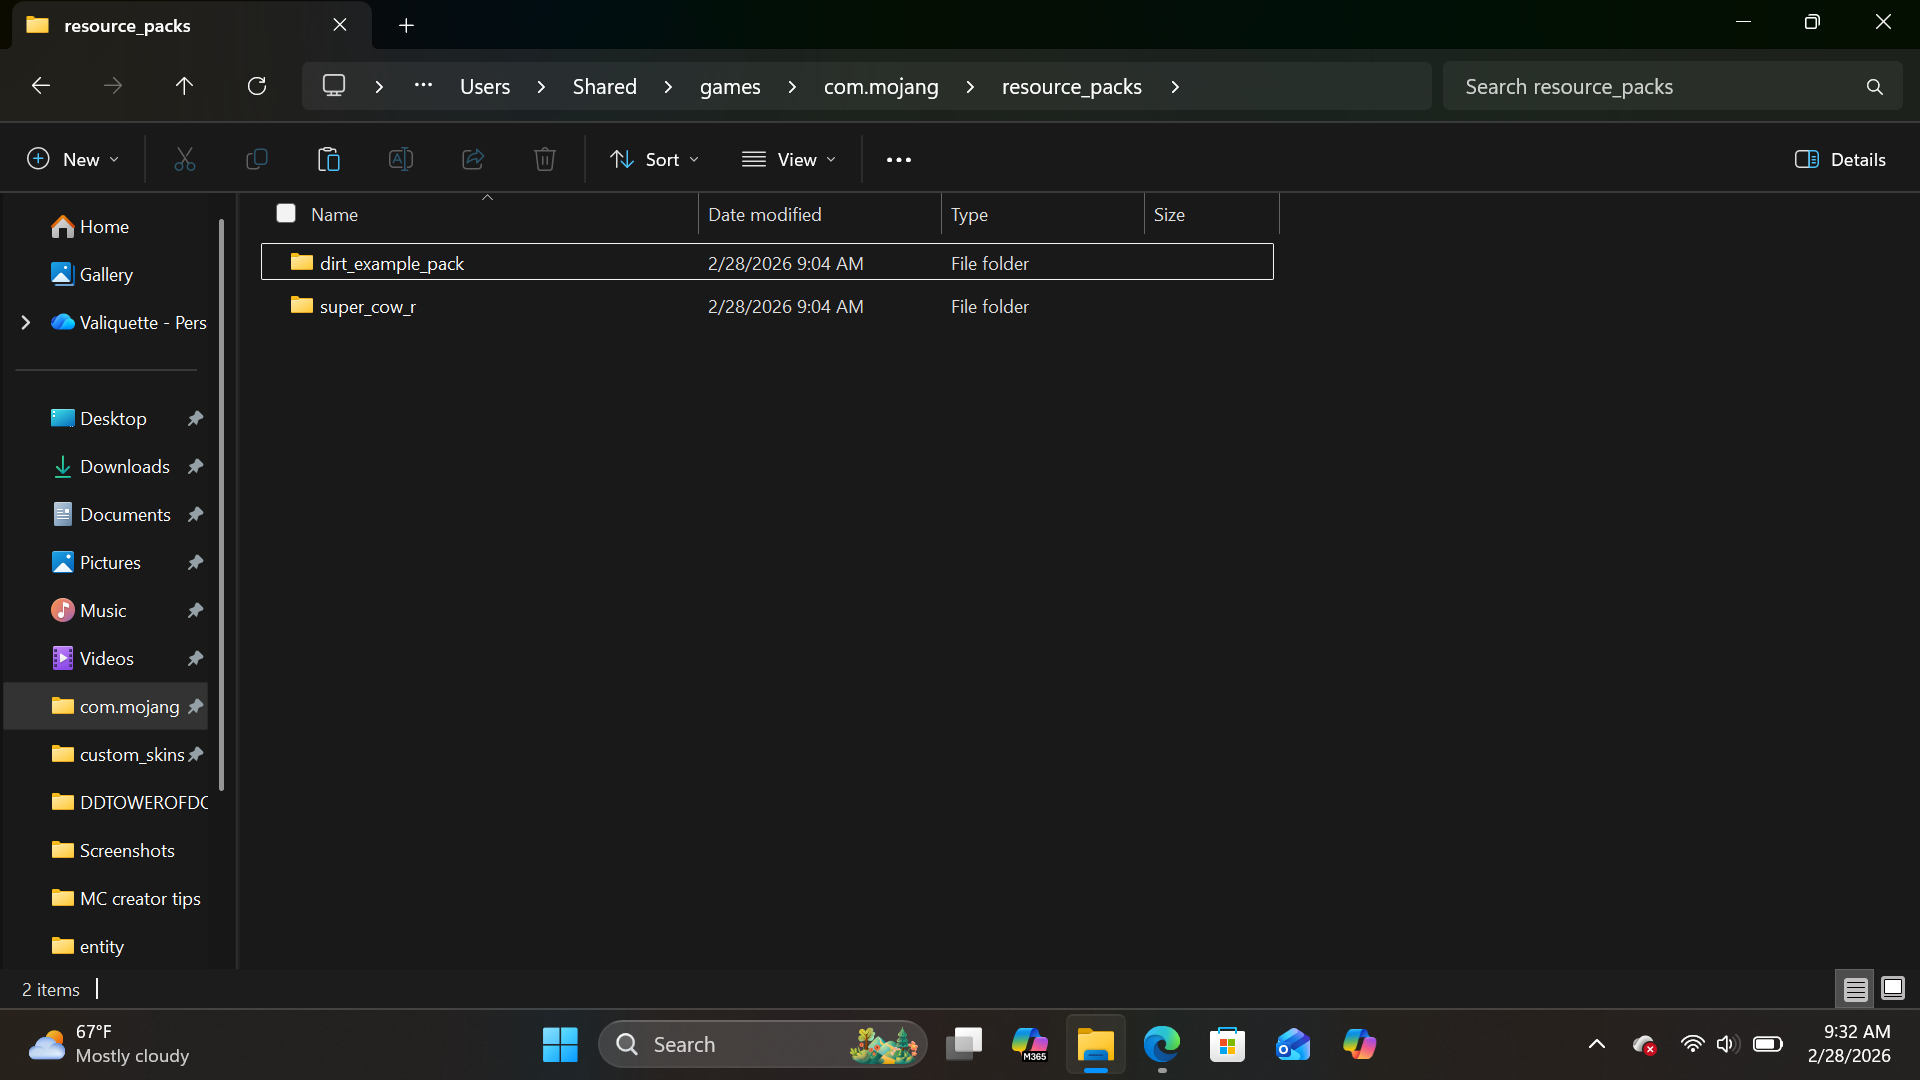Viewport: 1920px width, 1080px height.
Task: Click the Paste clipboard icon
Action: [329, 159]
